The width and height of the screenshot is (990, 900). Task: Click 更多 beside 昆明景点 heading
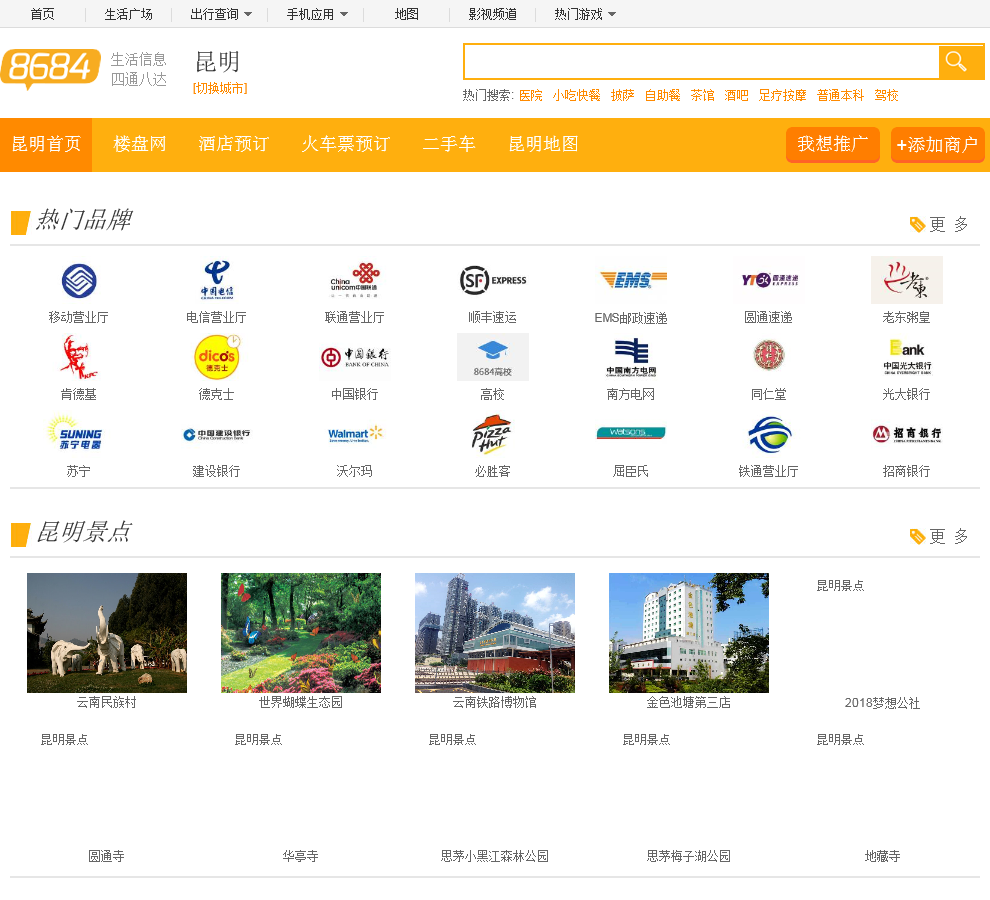click(939, 536)
